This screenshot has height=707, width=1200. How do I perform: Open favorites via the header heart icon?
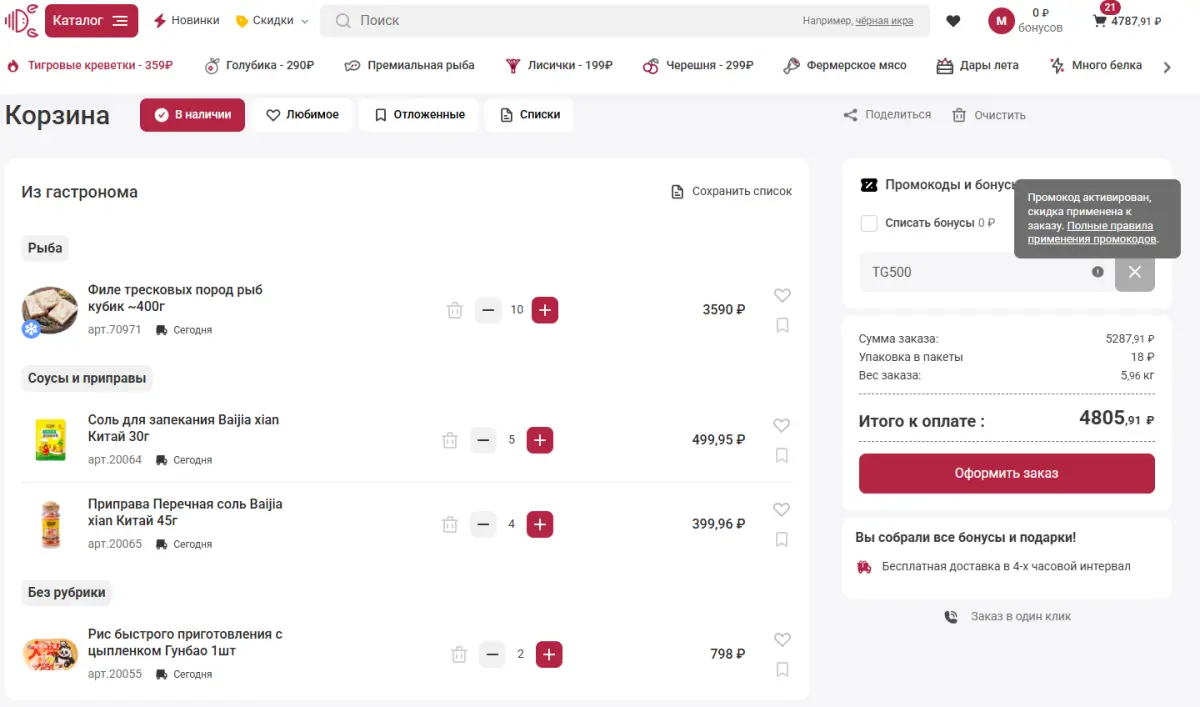tap(953, 21)
